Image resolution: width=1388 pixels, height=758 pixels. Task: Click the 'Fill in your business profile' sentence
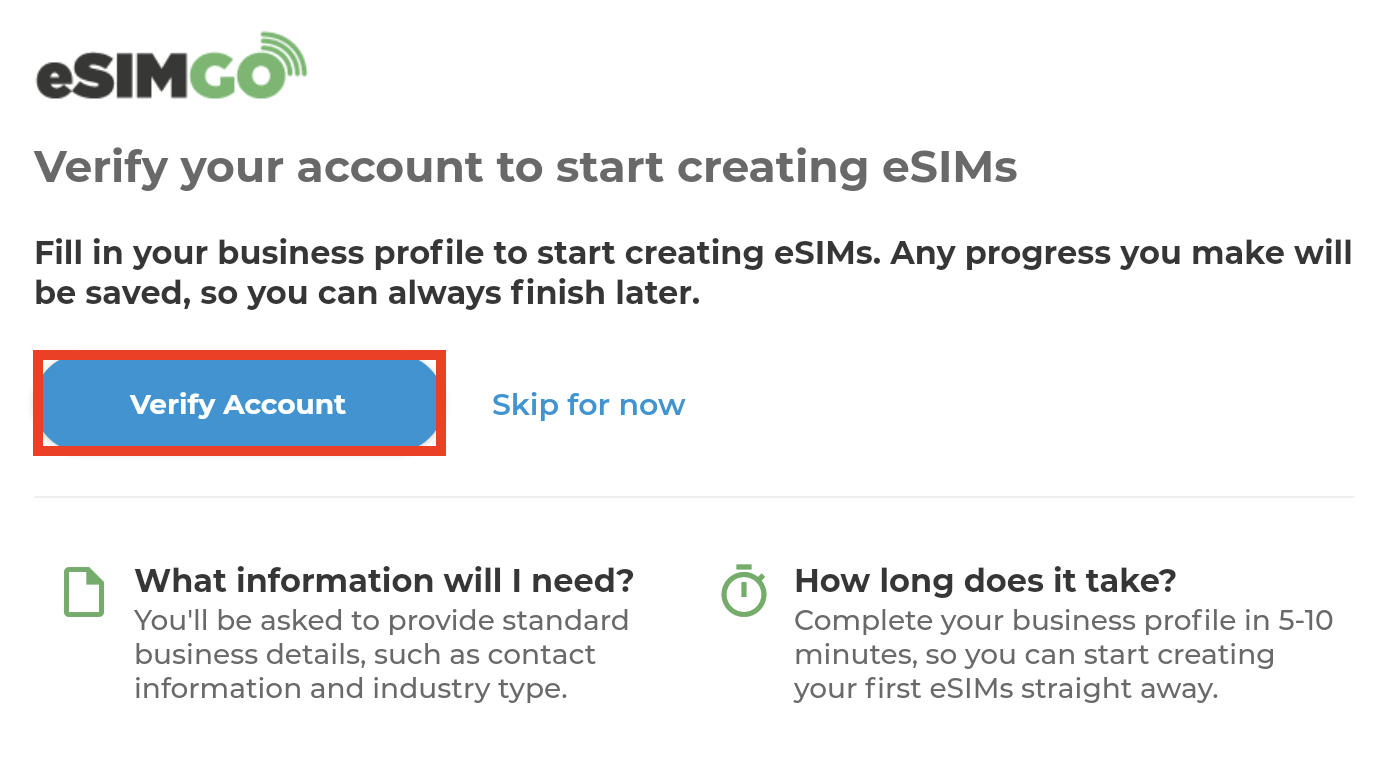tap(694, 272)
